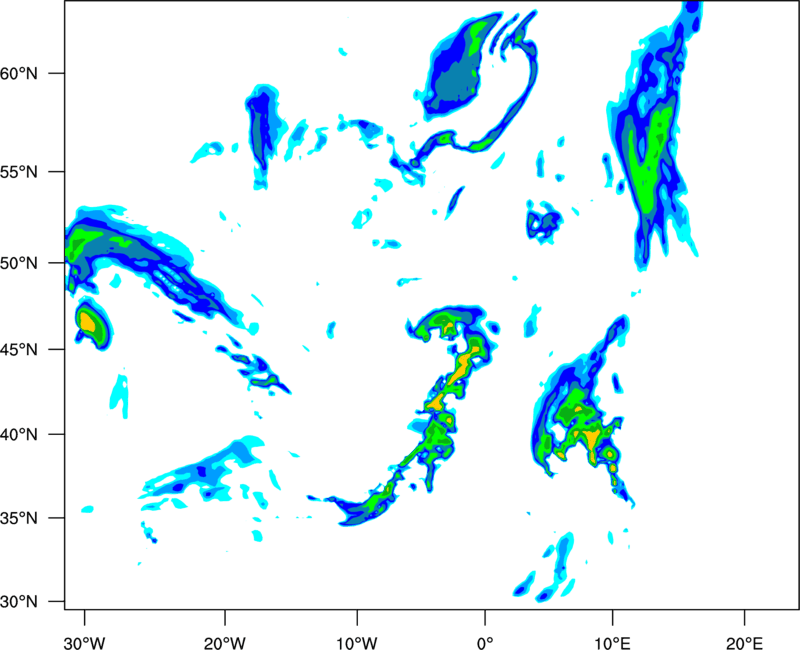Image resolution: width=800 pixels, height=650 pixels.
Task: Click the 20°E longitude label
Action: (x=744, y=643)
